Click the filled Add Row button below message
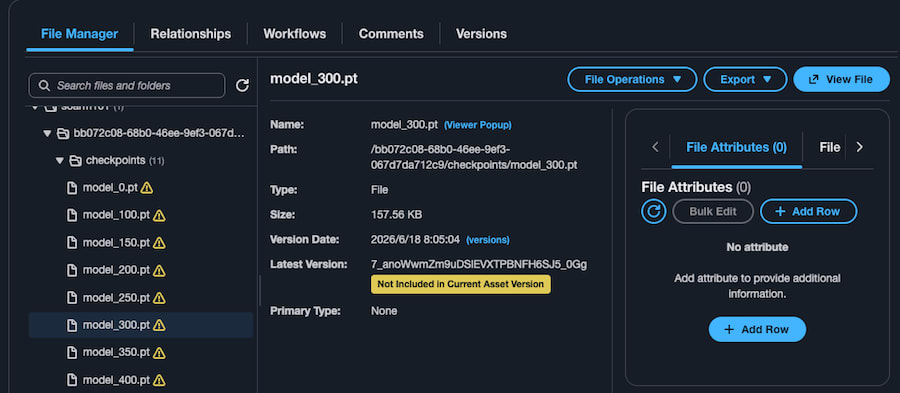 [757, 329]
